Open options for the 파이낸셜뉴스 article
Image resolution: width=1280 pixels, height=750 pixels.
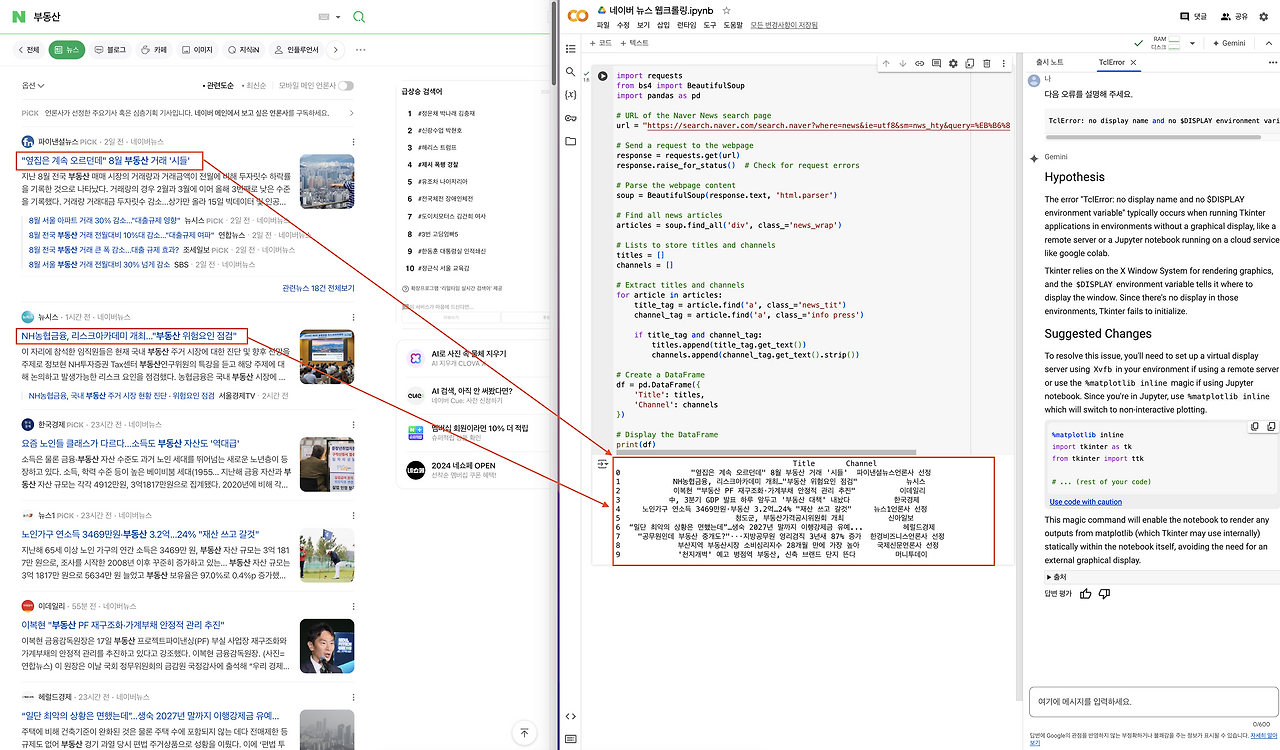[353, 142]
